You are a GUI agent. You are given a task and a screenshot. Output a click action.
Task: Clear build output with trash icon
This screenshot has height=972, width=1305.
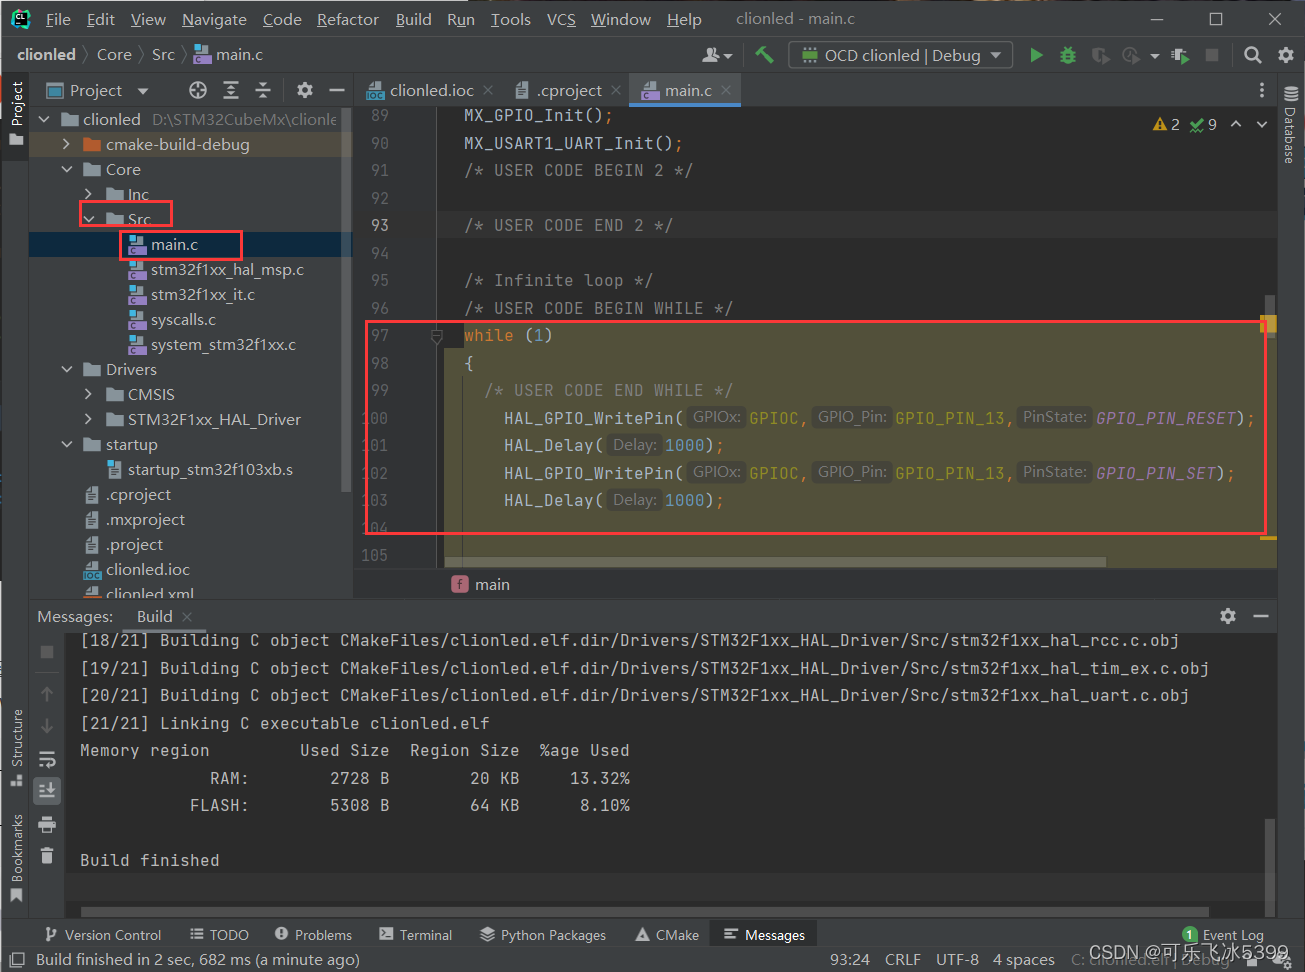(x=47, y=855)
